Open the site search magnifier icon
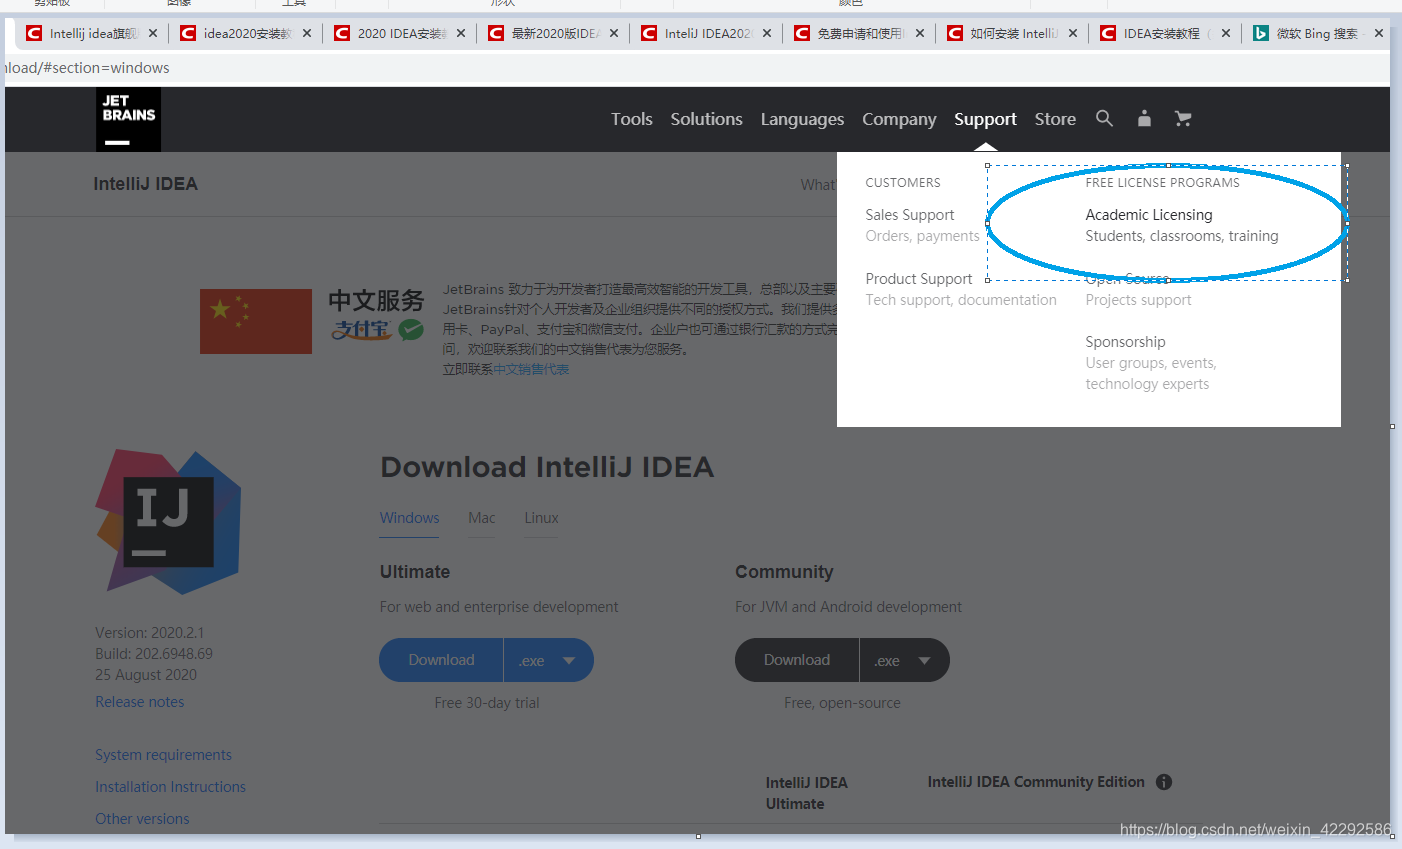Screen dimensions: 1402x849 click(1104, 118)
